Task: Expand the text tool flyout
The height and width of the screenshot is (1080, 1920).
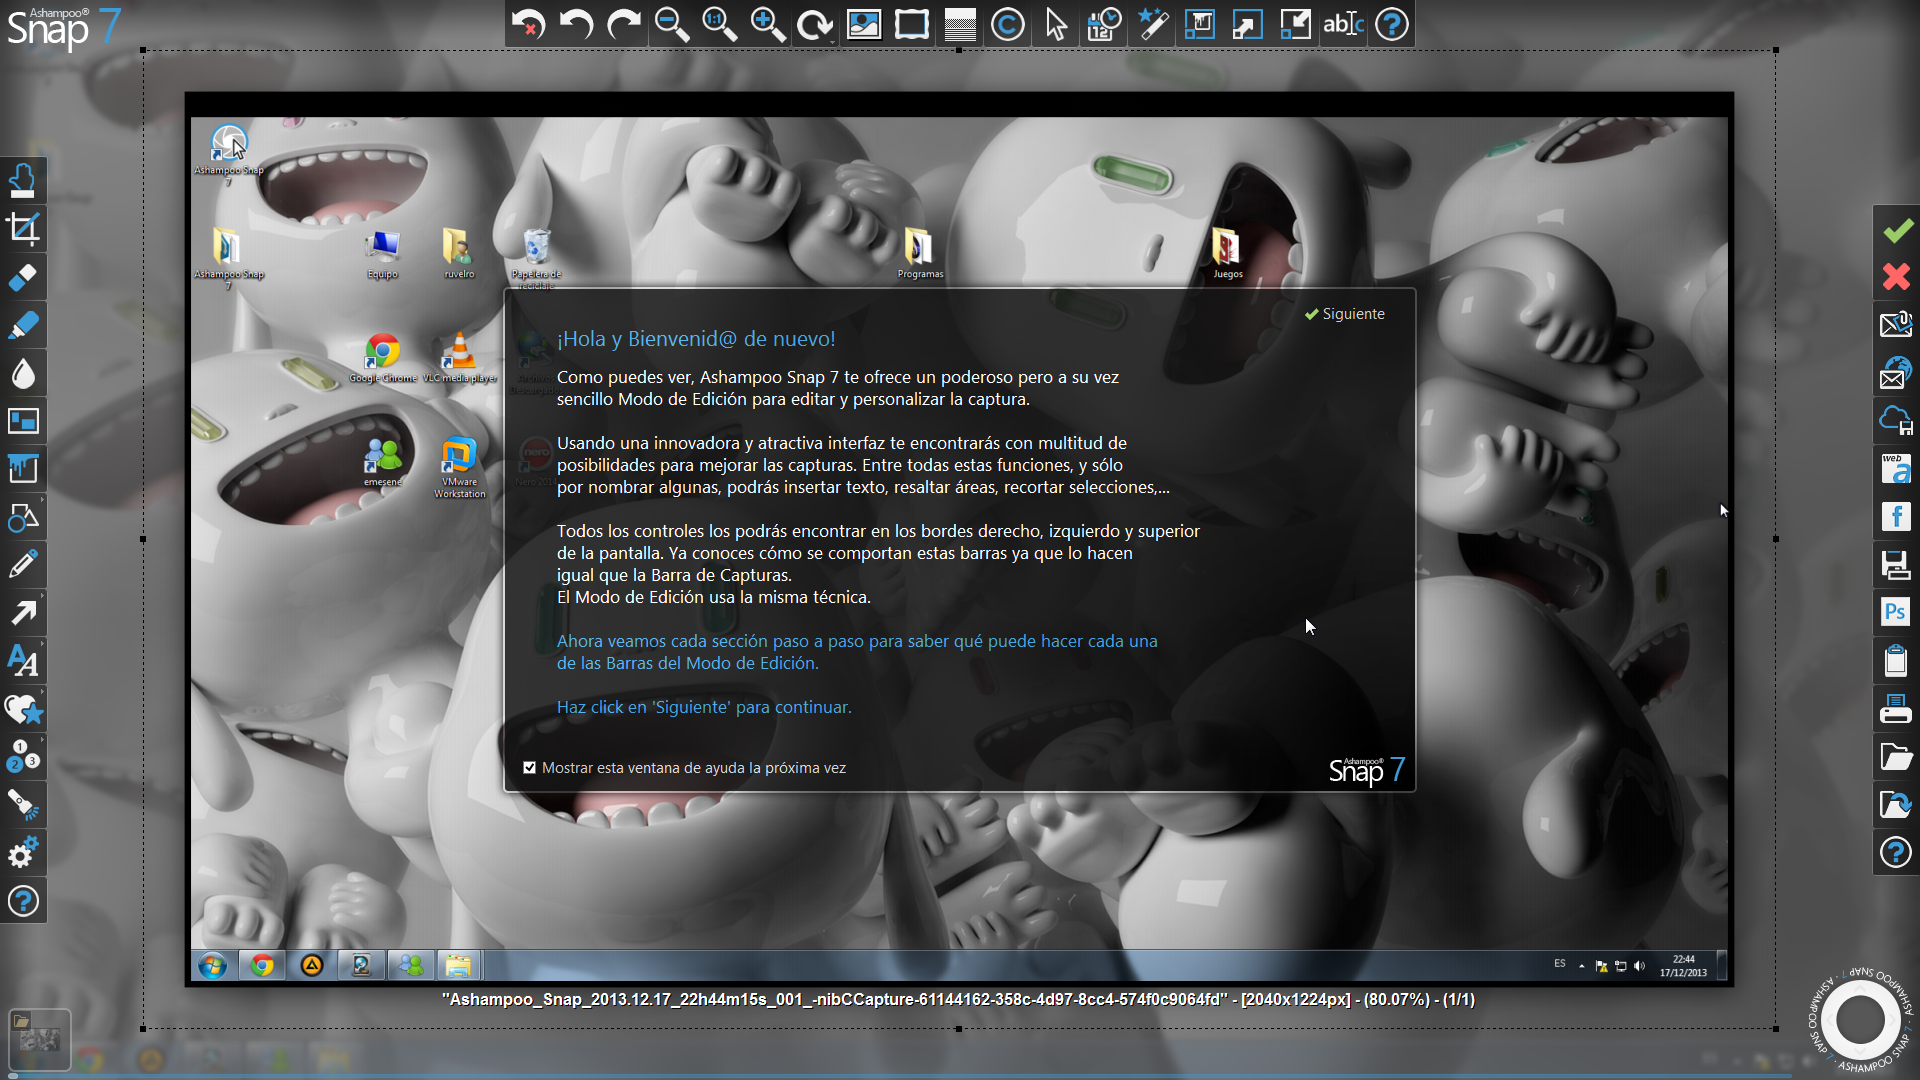Action: [x=41, y=645]
